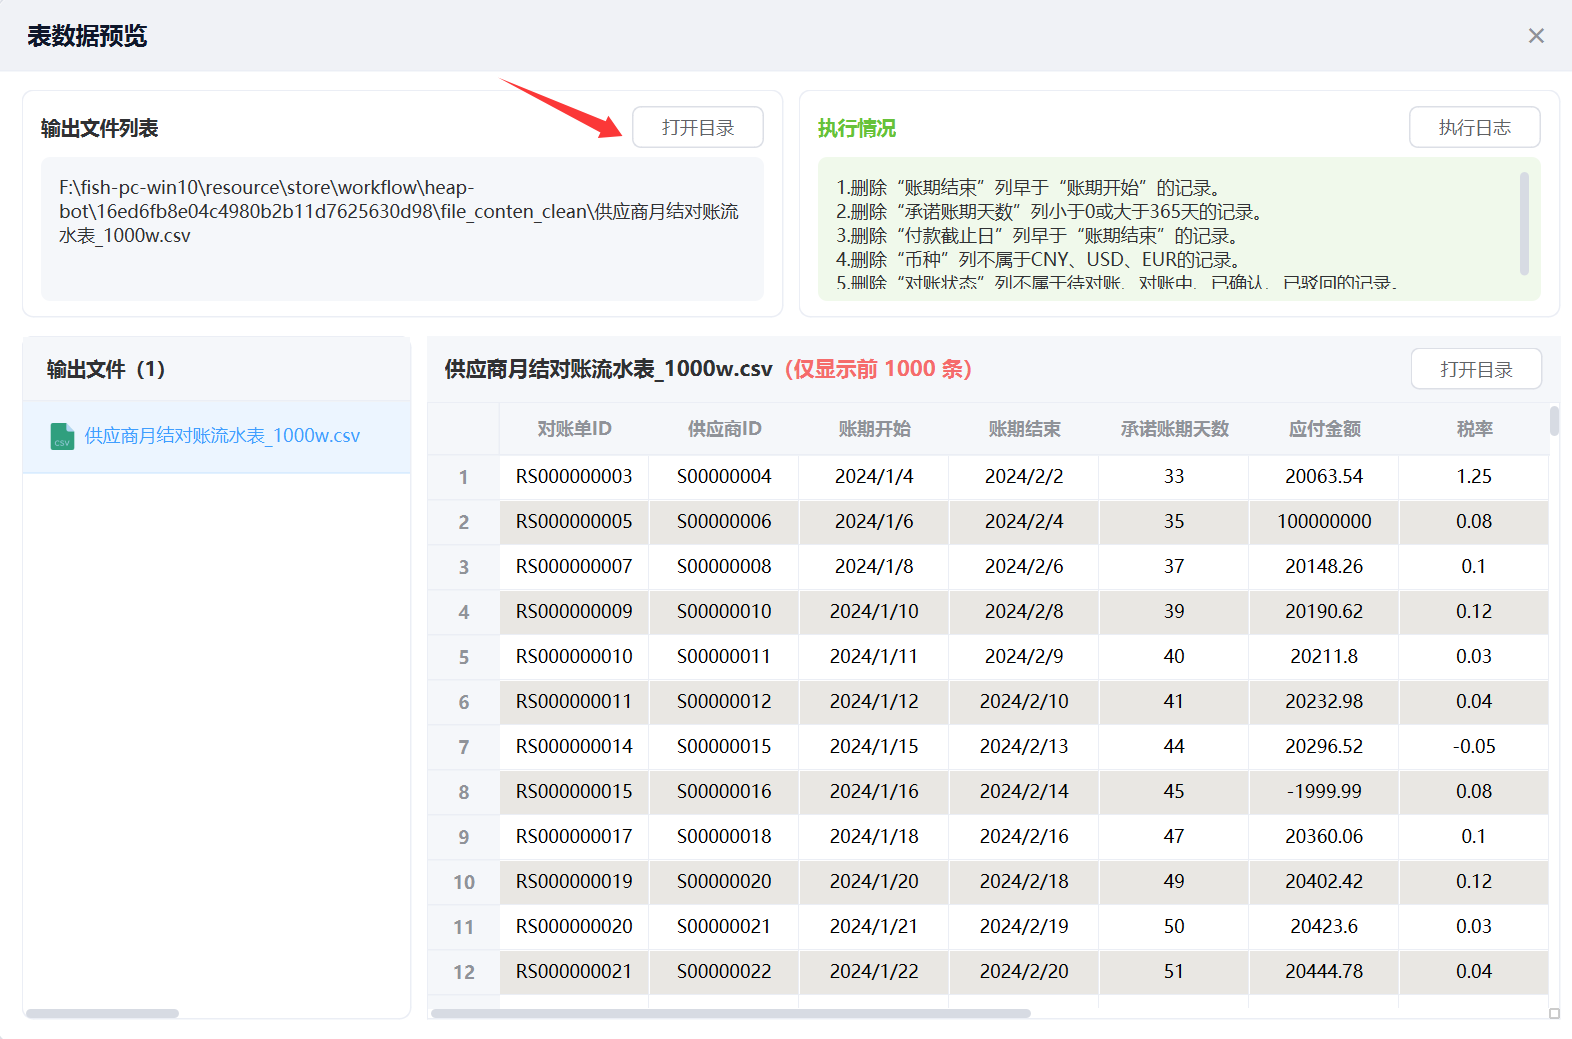Click the 供应商ID column header
The image size is (1572, 1039).
[x=724, y=429]
